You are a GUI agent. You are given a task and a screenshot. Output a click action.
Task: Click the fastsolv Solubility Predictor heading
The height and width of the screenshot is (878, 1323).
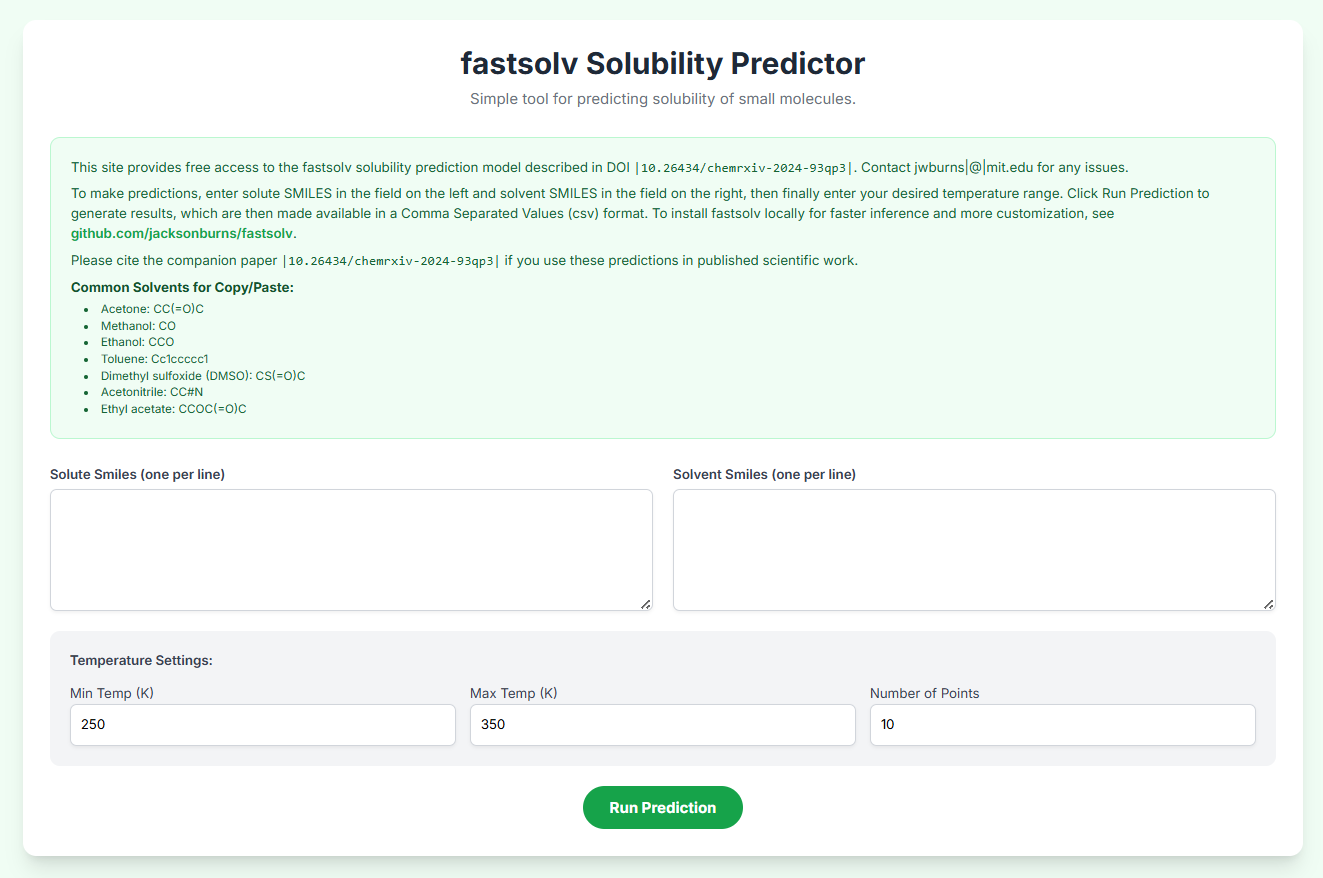coord(662,63)
